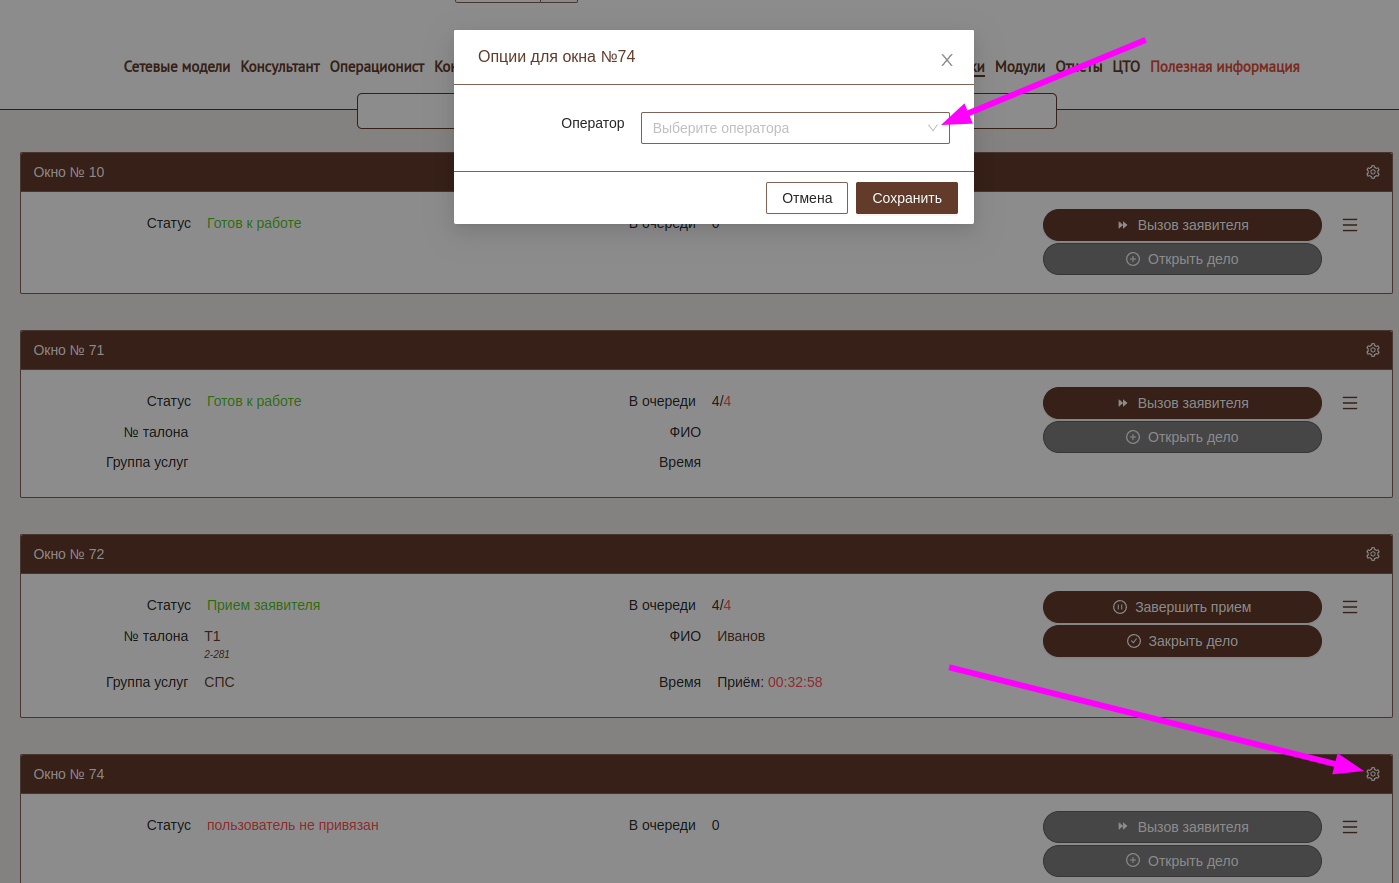Open hamburger menu for Окно № 10
1399x883 pixels.
click(1349, 226)
